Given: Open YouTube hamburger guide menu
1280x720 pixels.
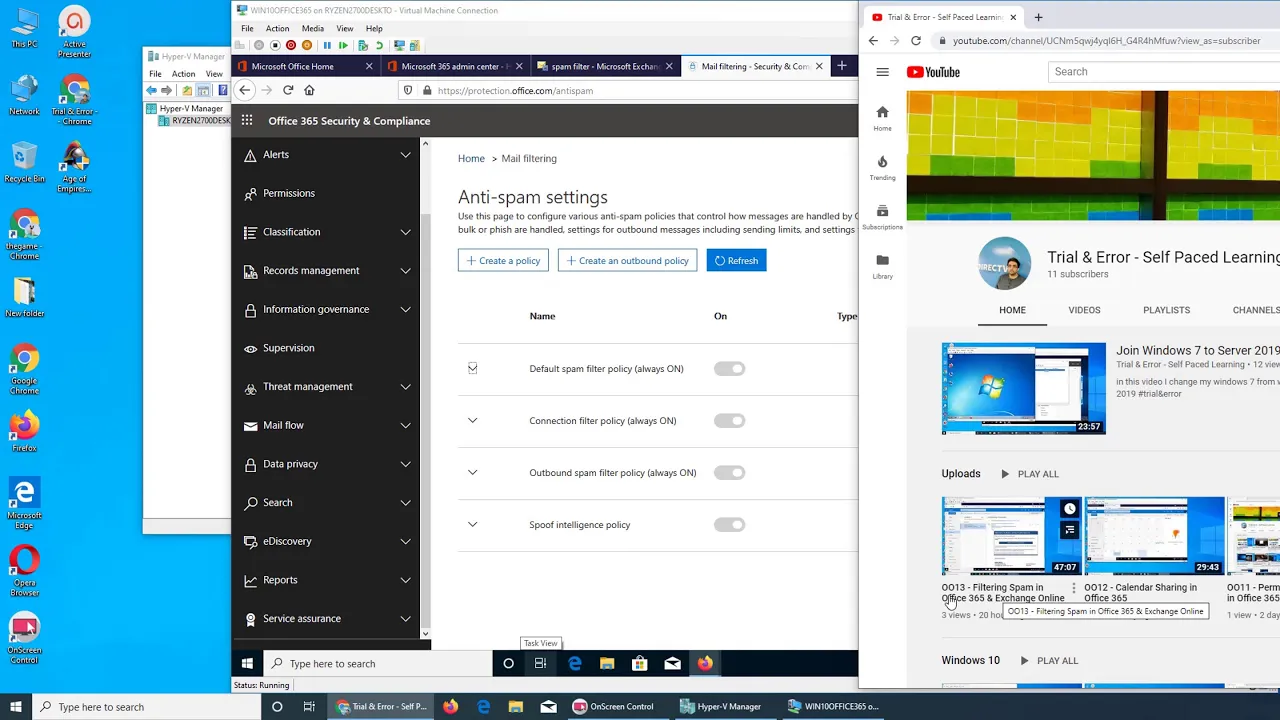Looking at the screenshot, I should [882, 72].
